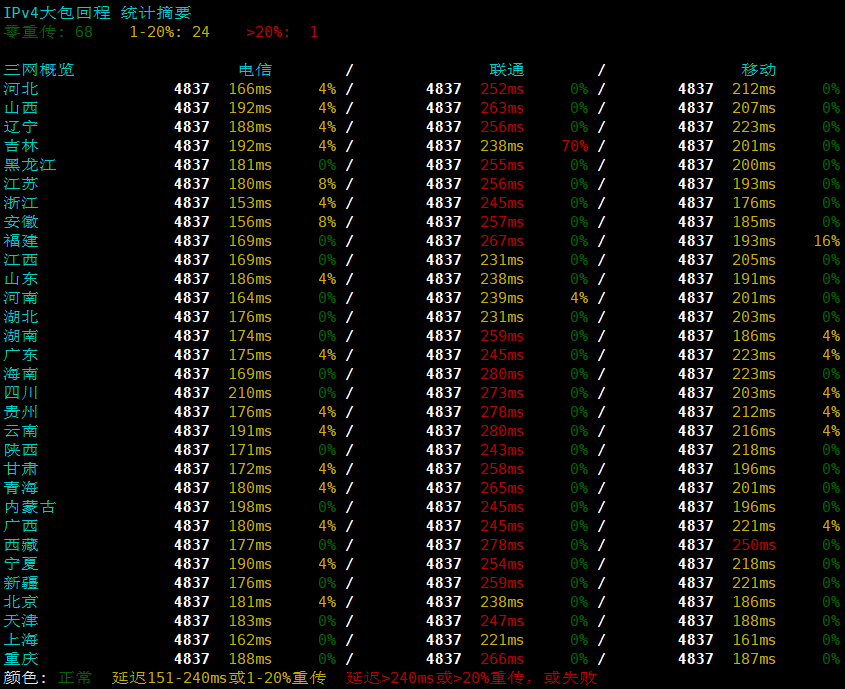Screen dimensions: 845x689
Task: Click 243ms value in 陕西 row
Action: (x=502, y=450)
